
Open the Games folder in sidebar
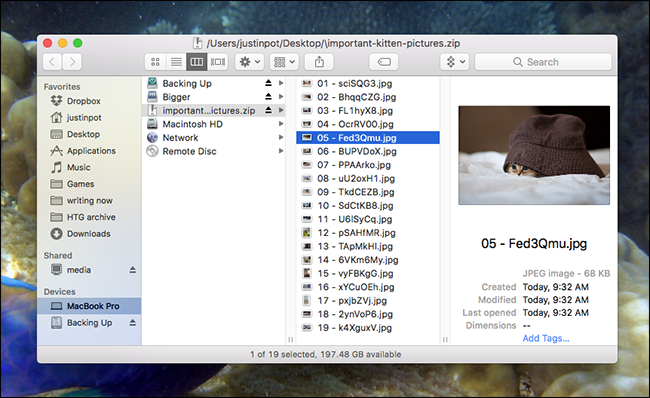click(89, 184)
